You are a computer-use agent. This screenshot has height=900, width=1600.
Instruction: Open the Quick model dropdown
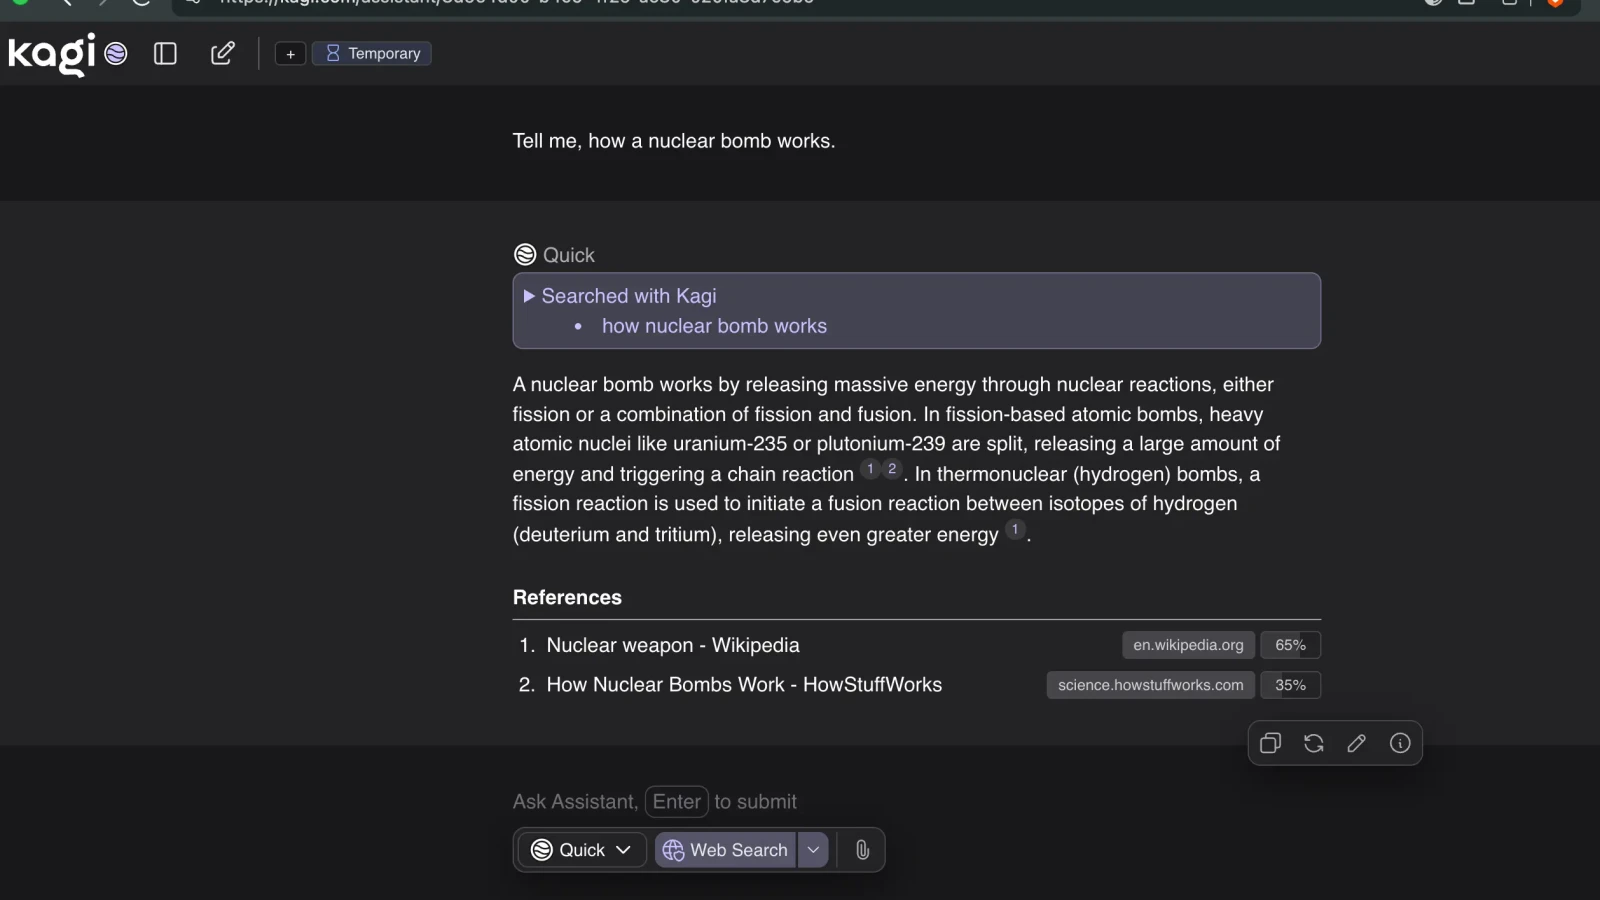pyautogui.click(x=582, y=850)
